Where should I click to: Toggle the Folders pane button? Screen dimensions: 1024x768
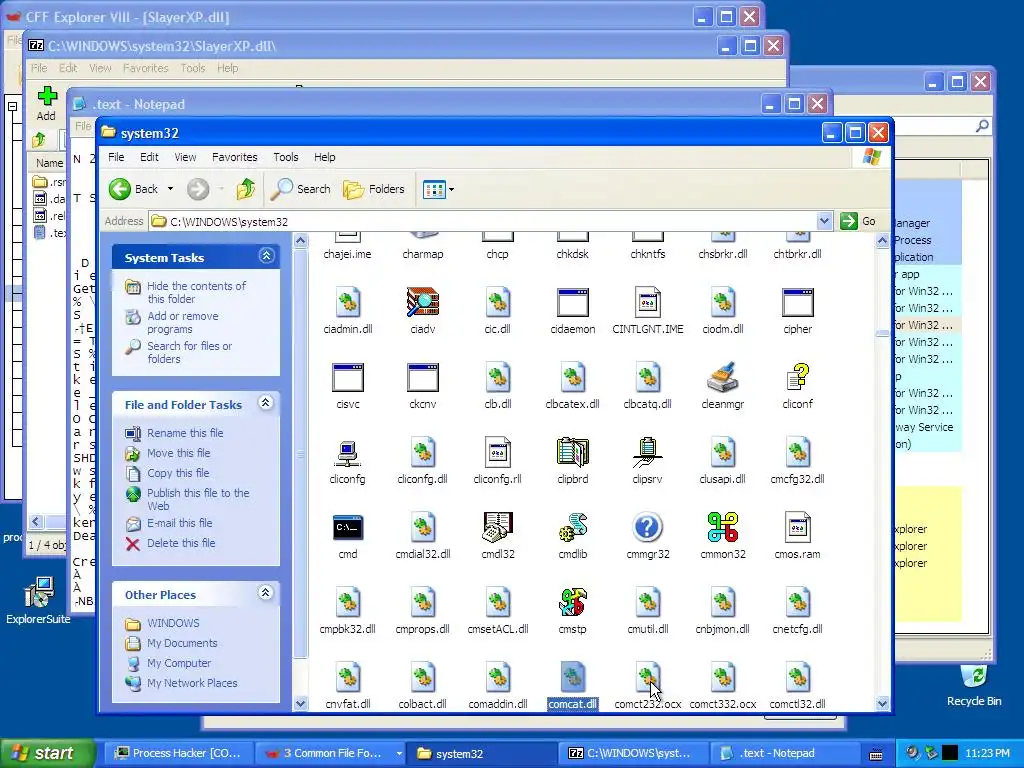tap(374, 189)
